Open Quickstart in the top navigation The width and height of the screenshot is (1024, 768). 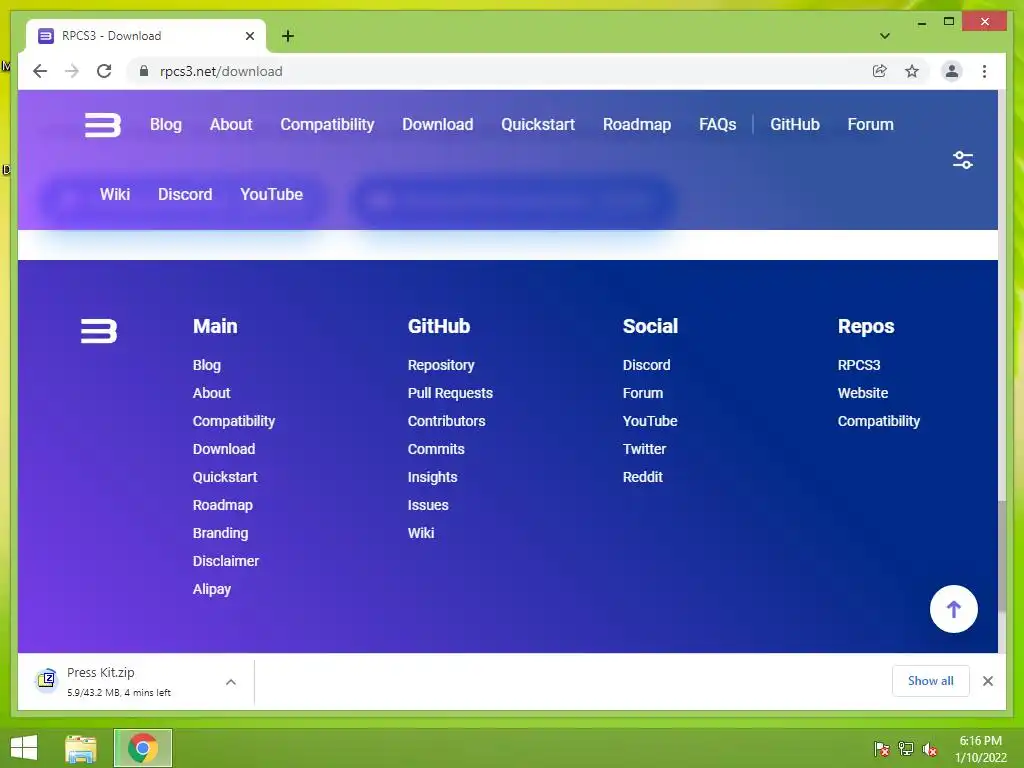(538, 124)
